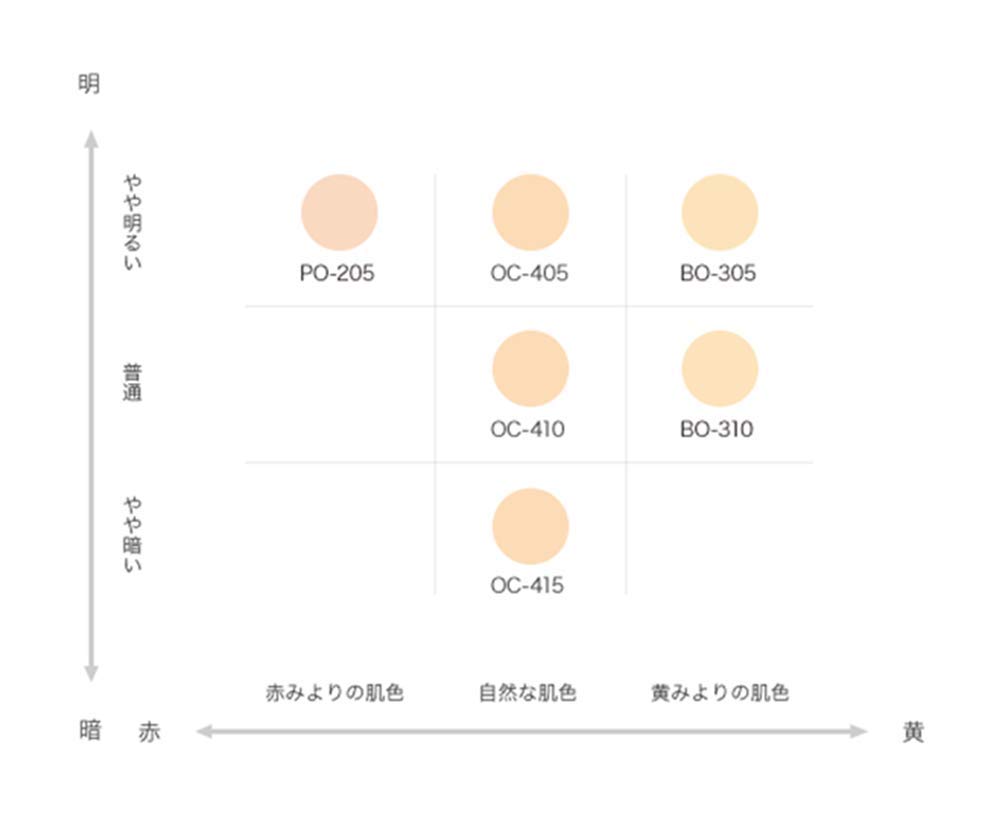1000x818 pixels.
Task: Click the OC-415 text label
Action: (x=527, y=586)
